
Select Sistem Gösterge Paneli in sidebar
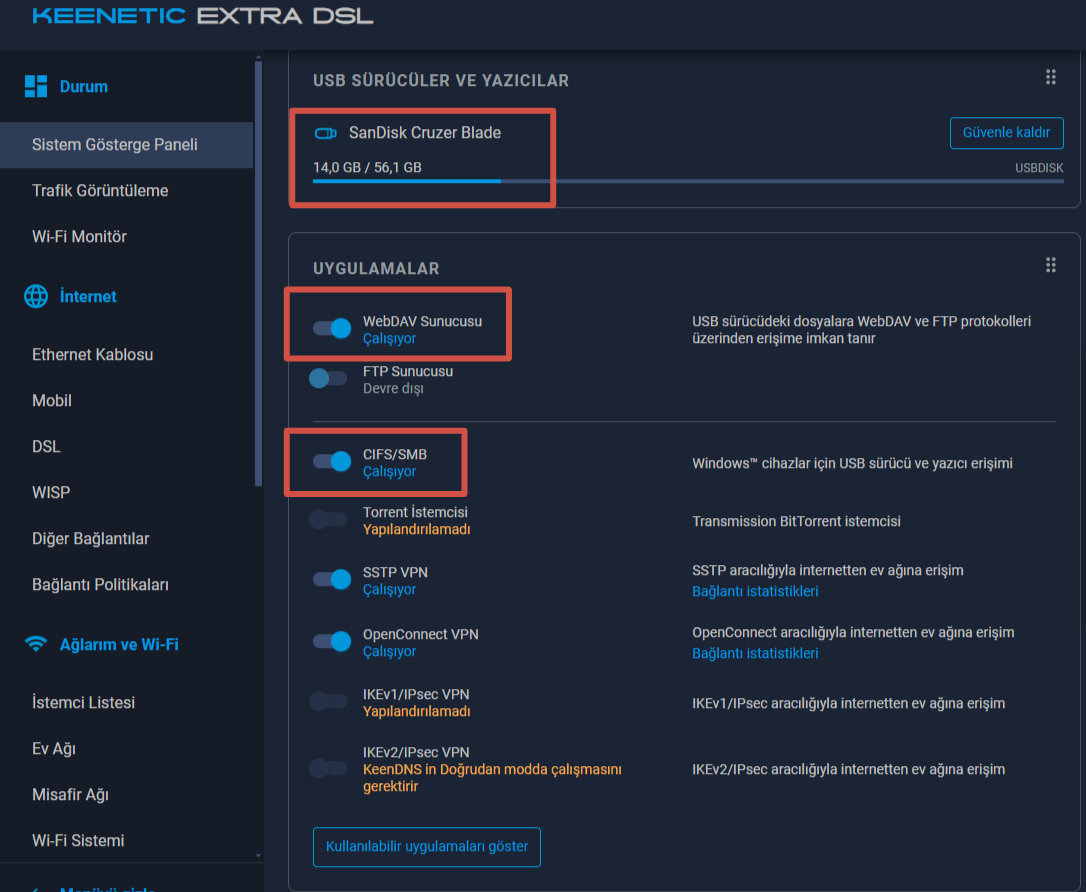(126, 145)
